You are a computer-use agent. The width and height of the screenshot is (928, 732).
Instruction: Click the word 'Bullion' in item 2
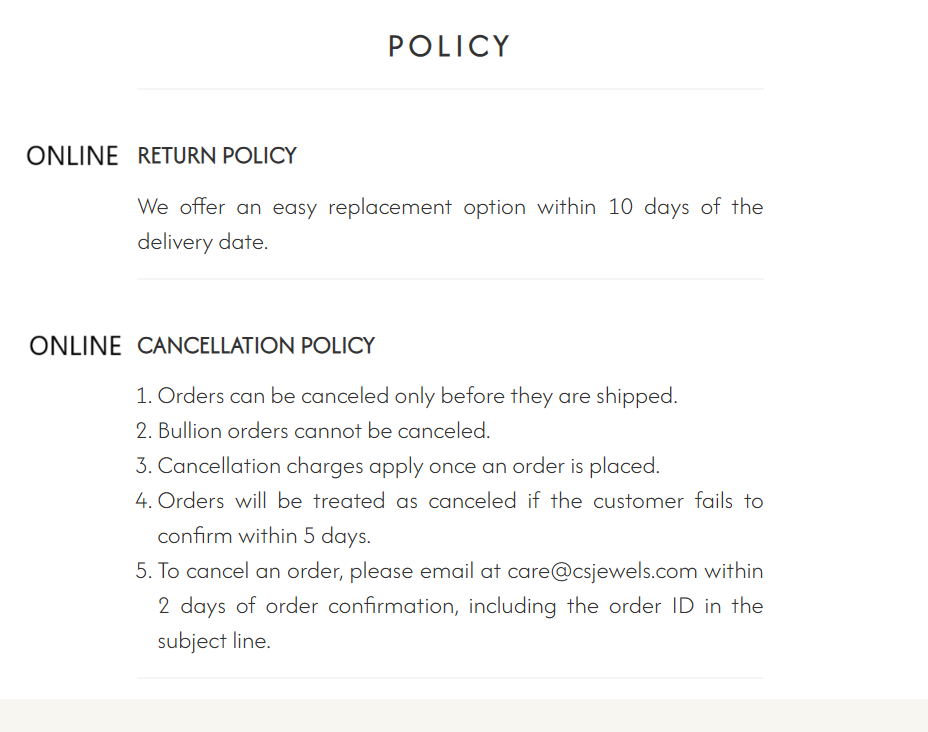click(x=189, y=431)
